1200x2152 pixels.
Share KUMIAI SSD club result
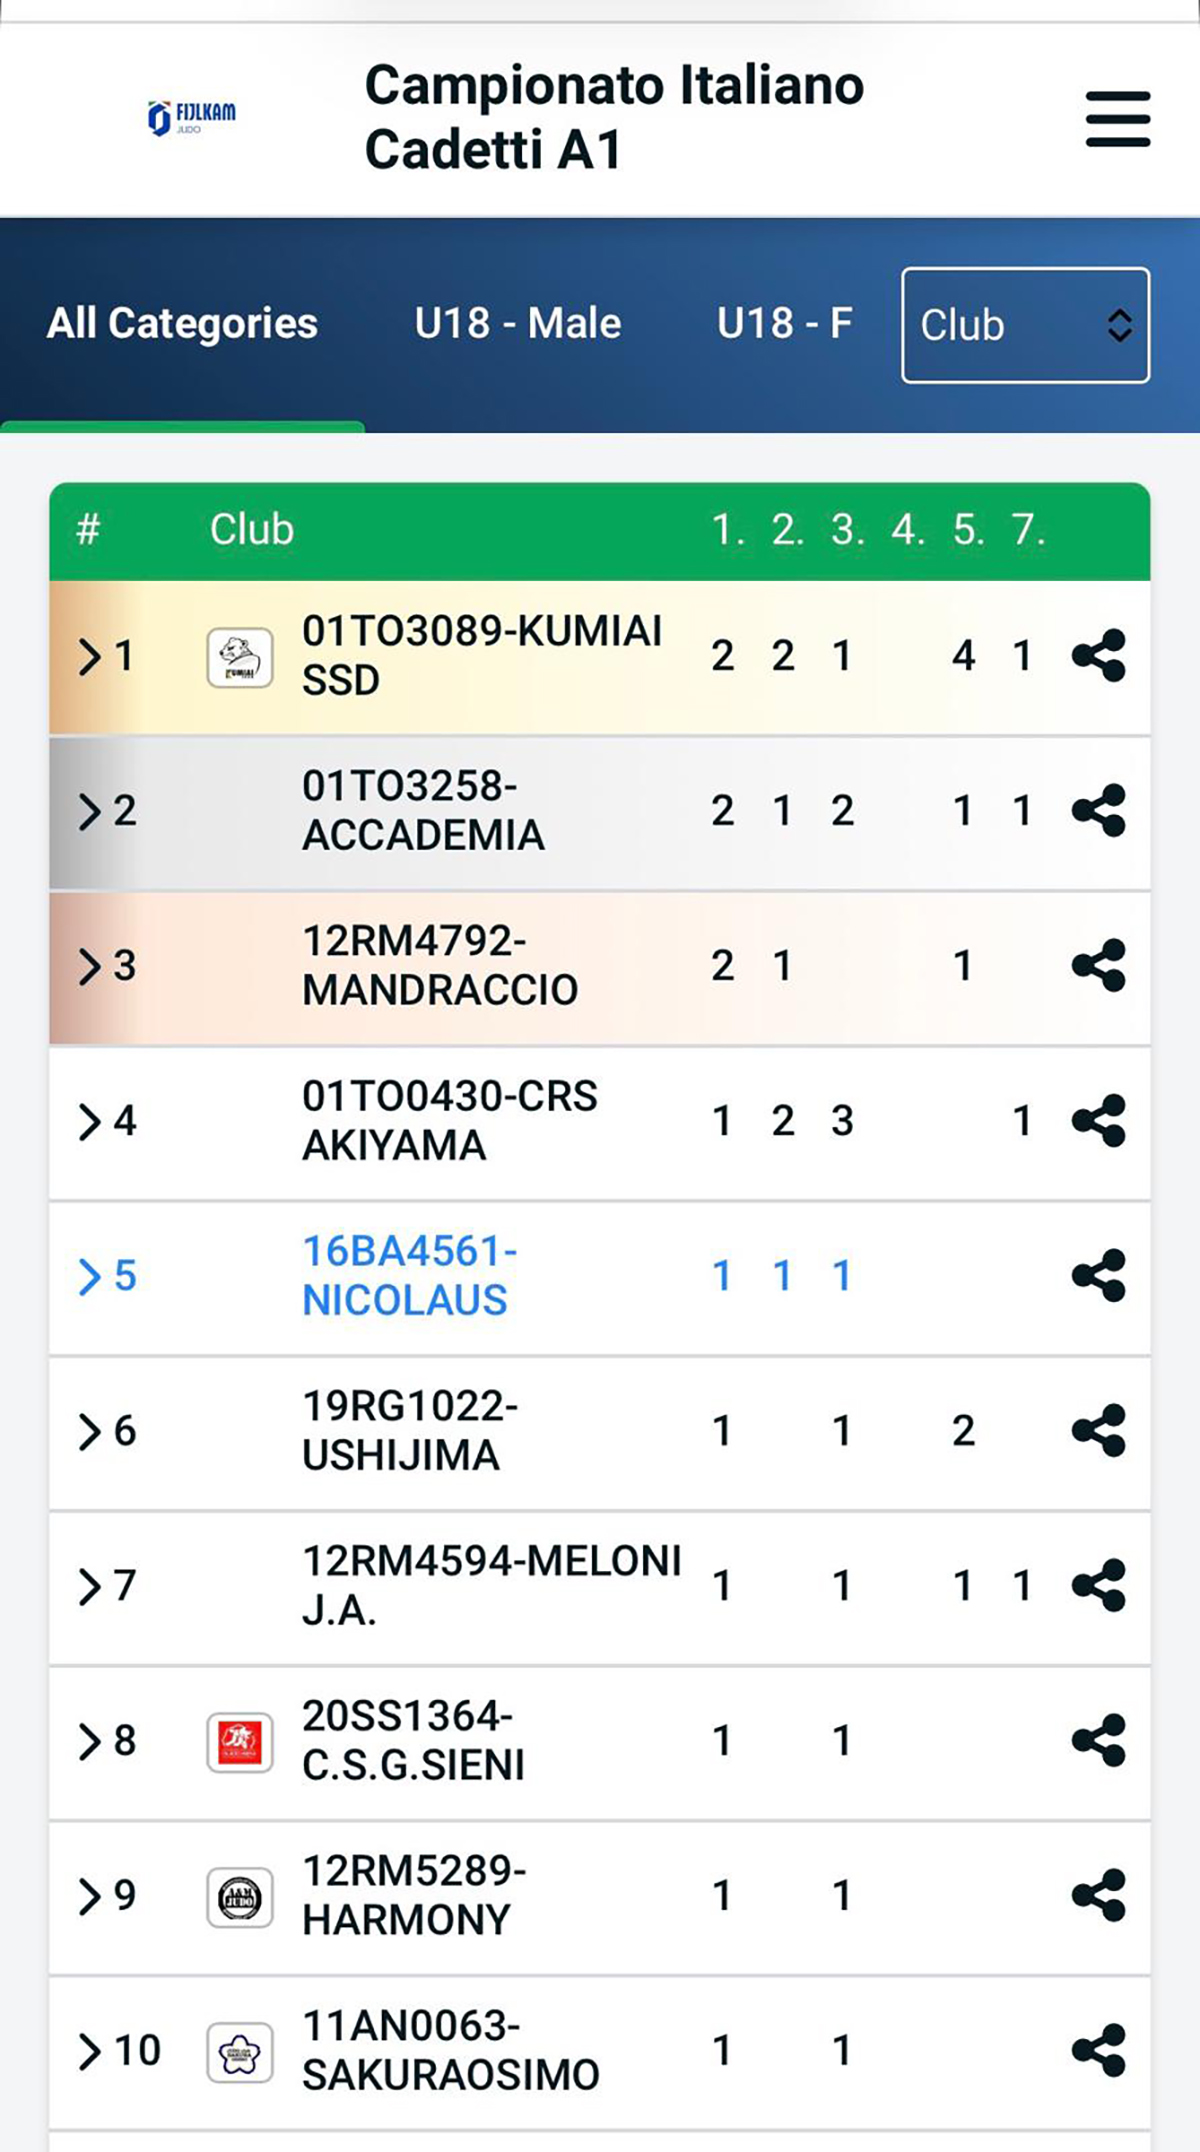pyautogui.click(x=1098, y=656)
